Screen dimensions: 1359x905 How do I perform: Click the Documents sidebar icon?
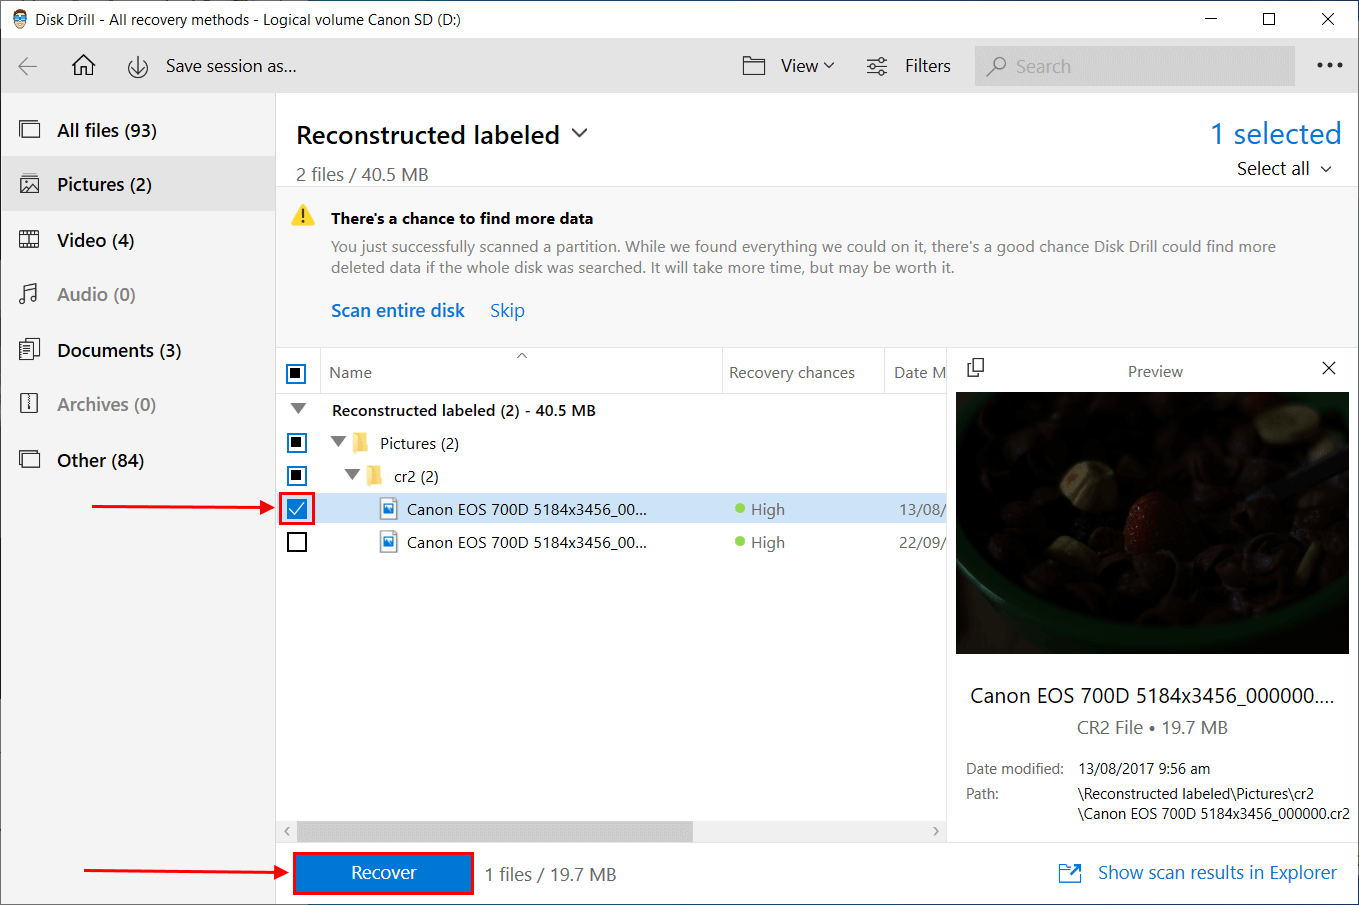click(x=30, y=349)
